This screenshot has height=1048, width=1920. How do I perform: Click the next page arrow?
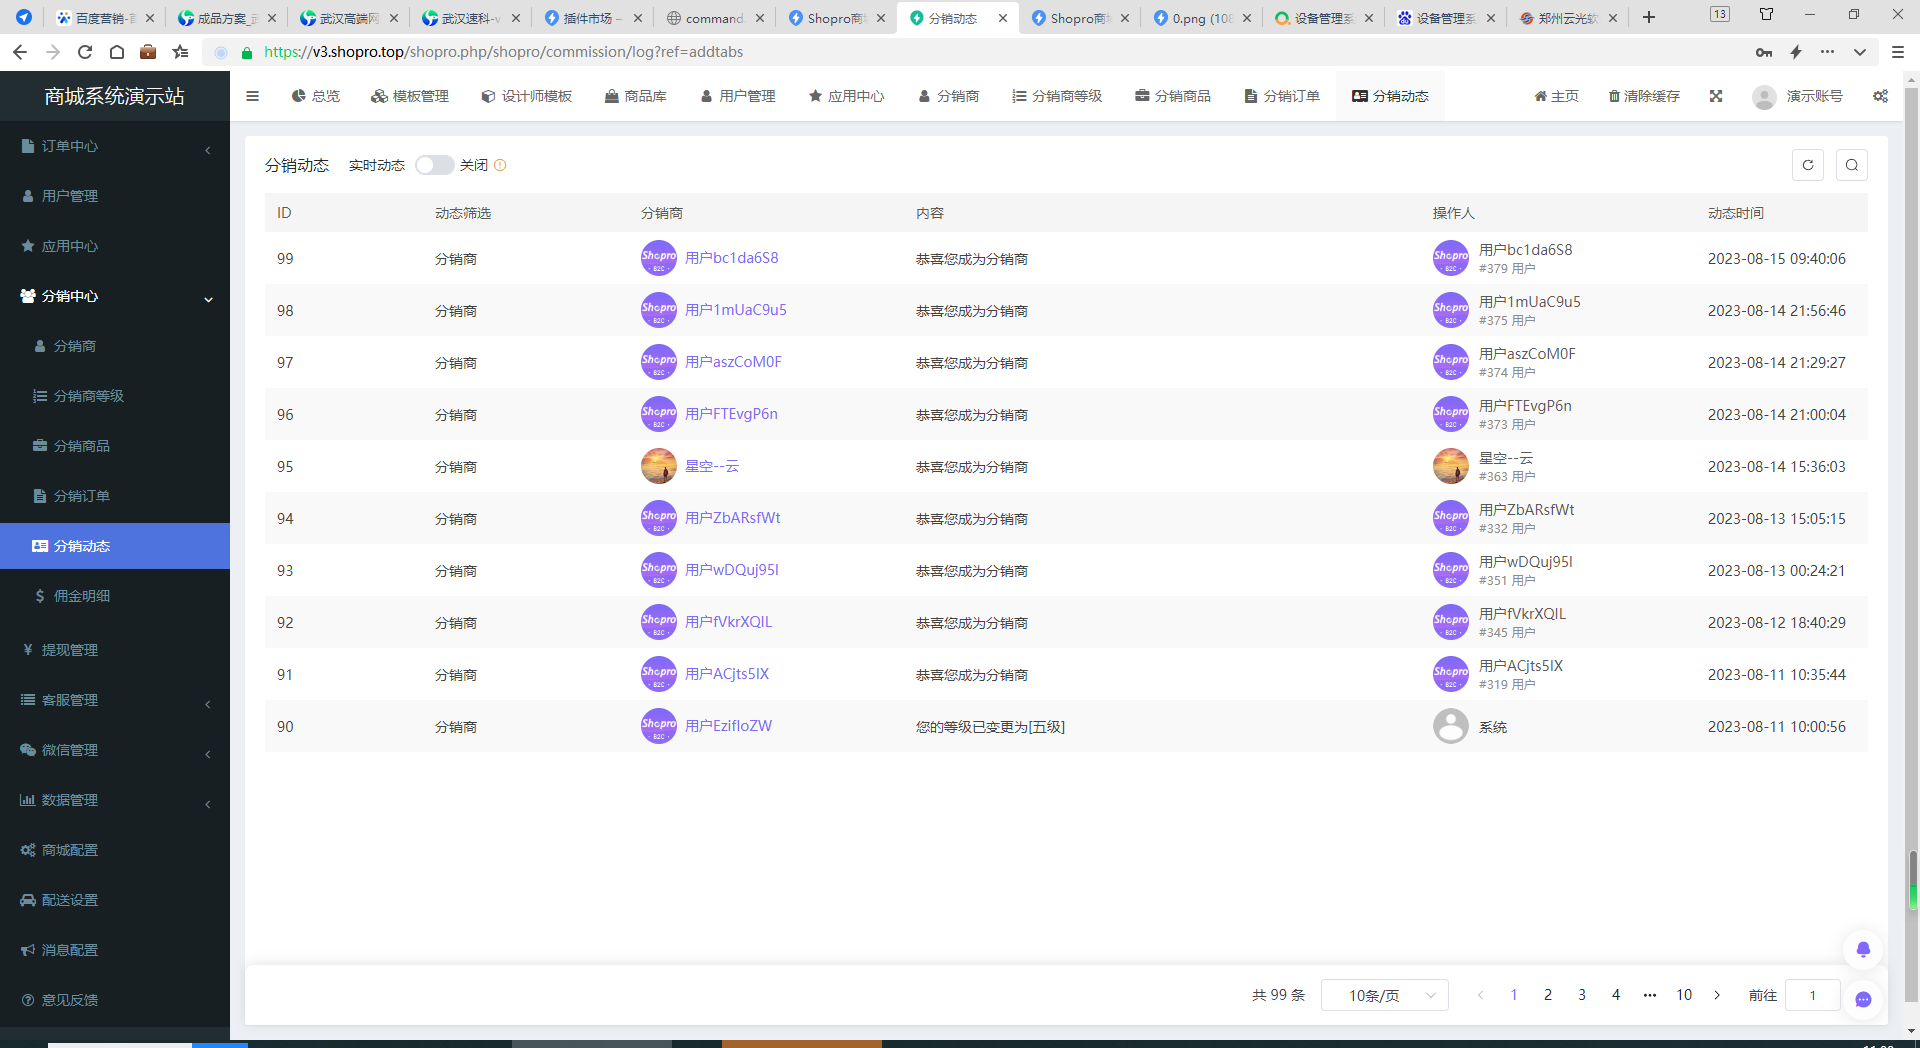coord(1718,995)
